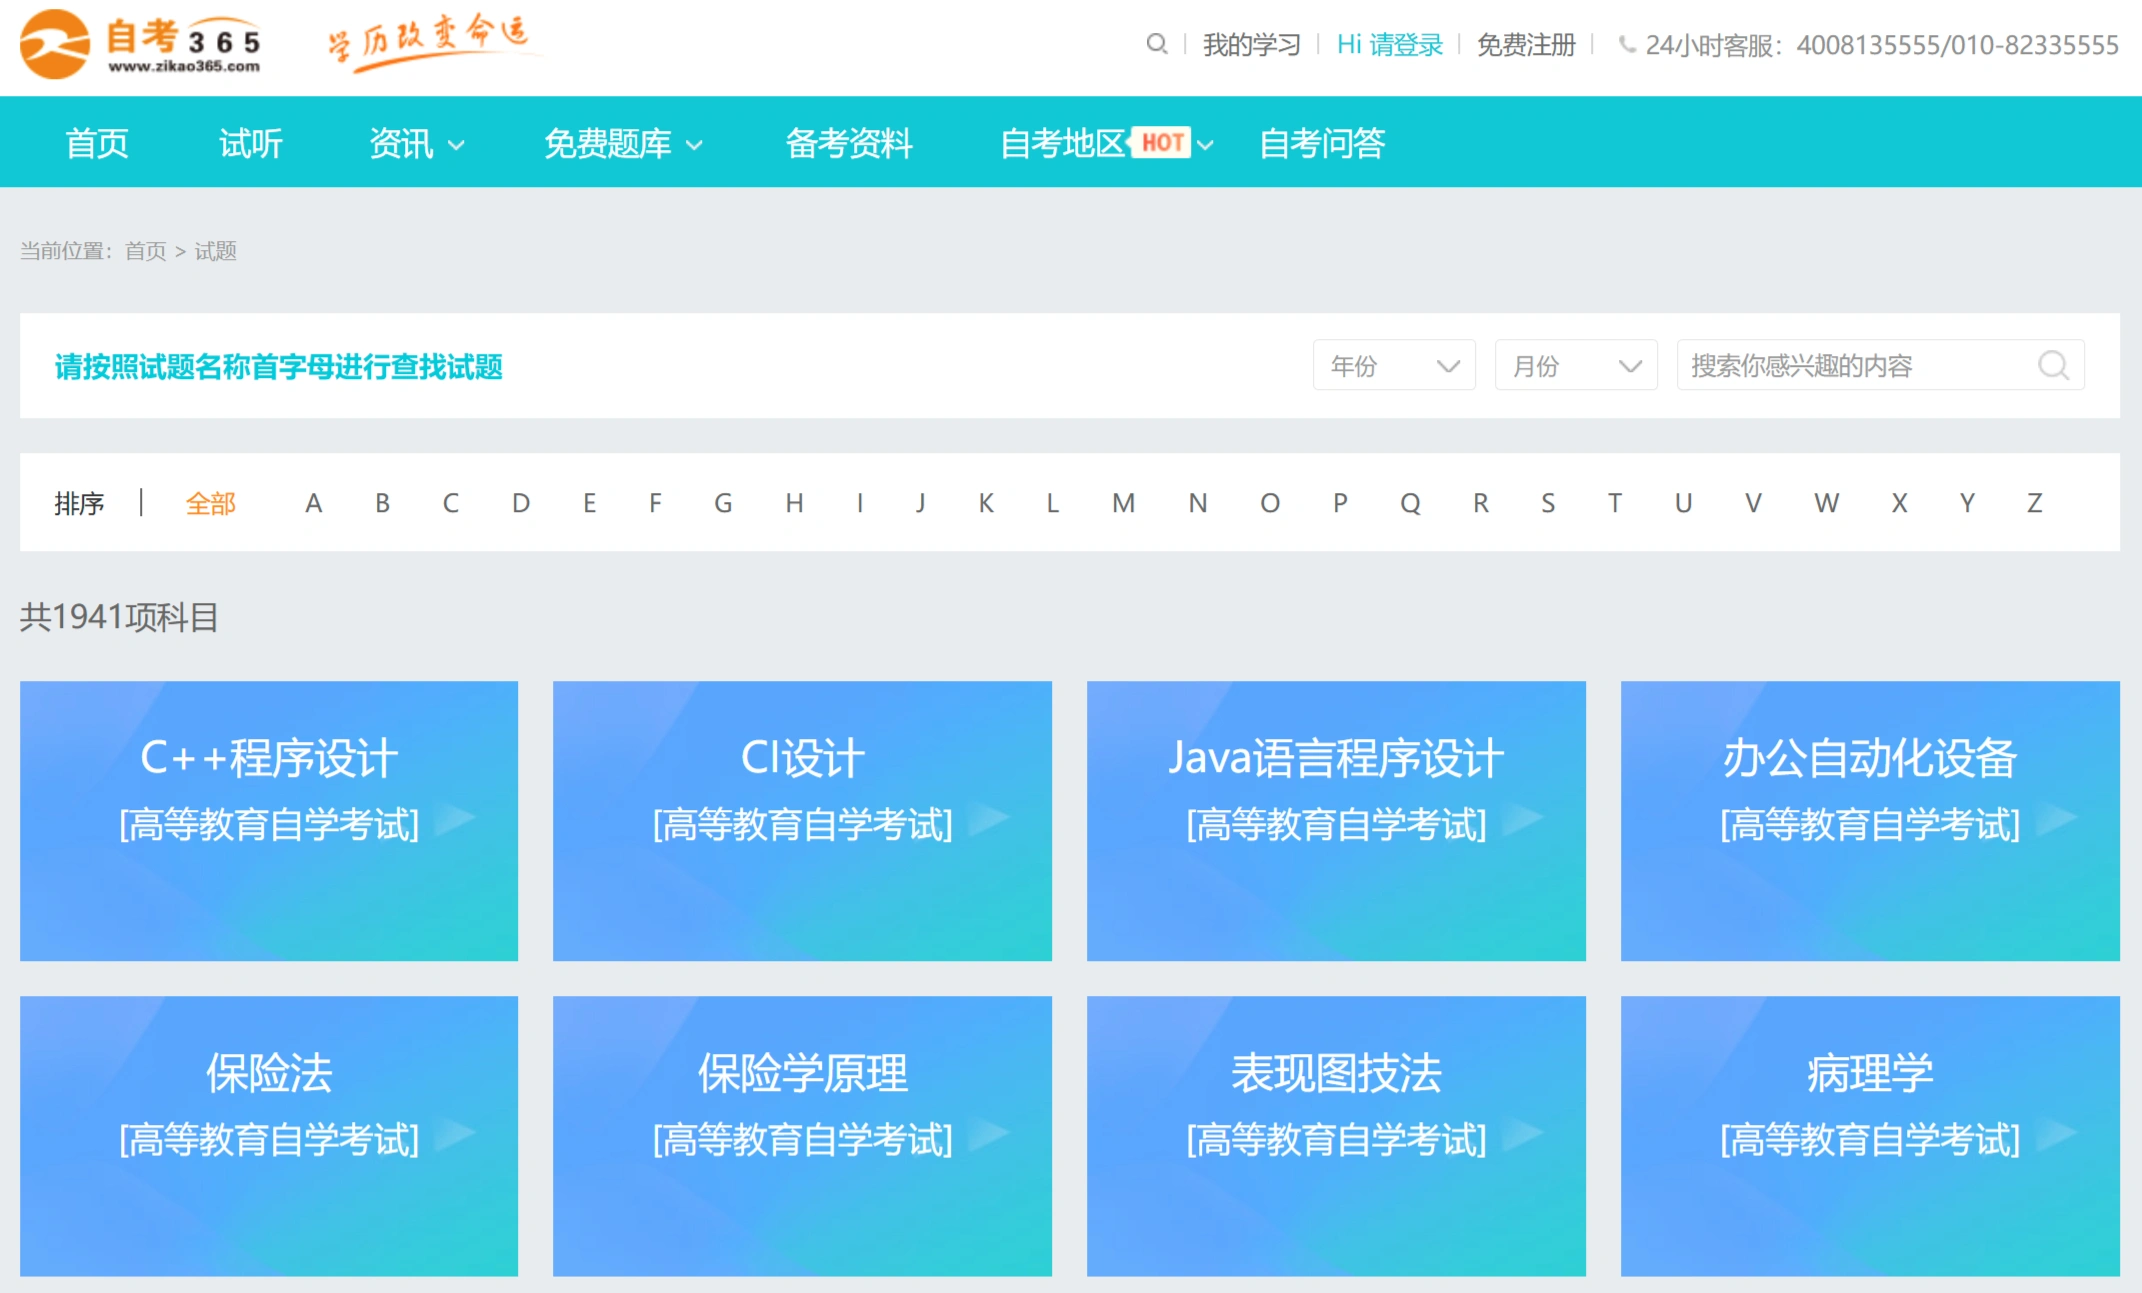Open 自考问答 in navigation

pos(1322,144)
